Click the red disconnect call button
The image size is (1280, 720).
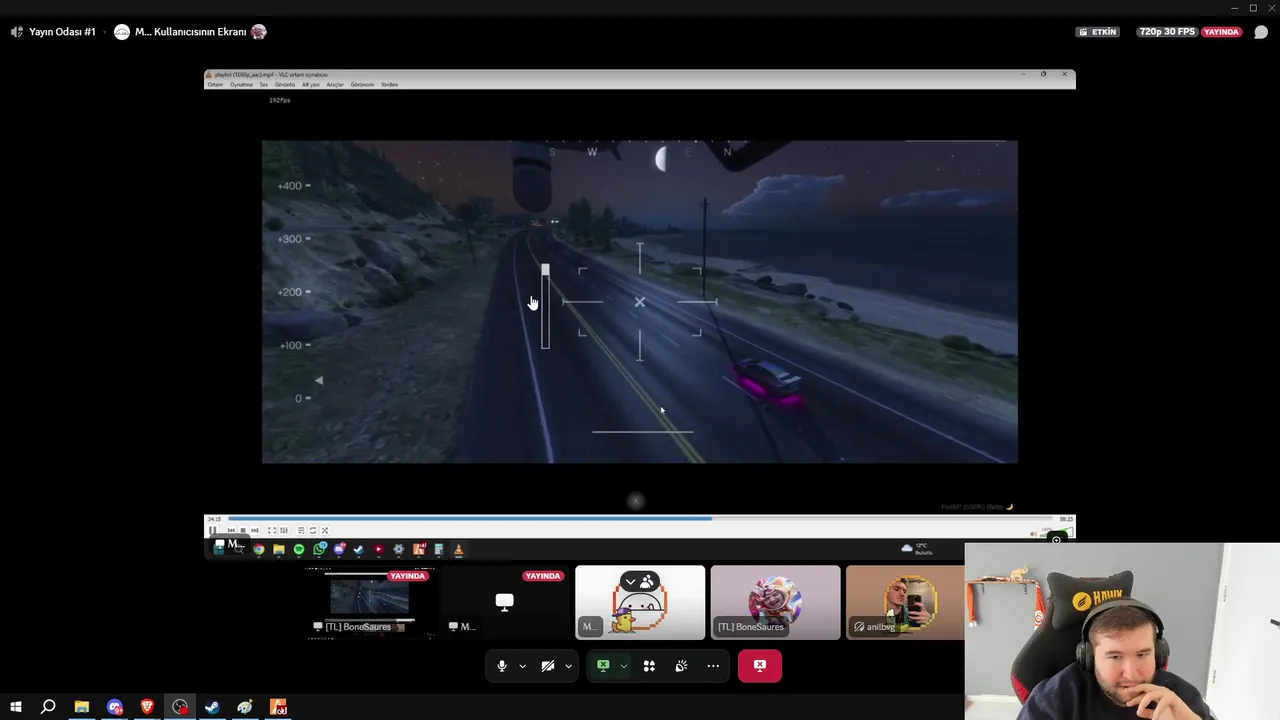pyautogui.click(x=760, y=666)
